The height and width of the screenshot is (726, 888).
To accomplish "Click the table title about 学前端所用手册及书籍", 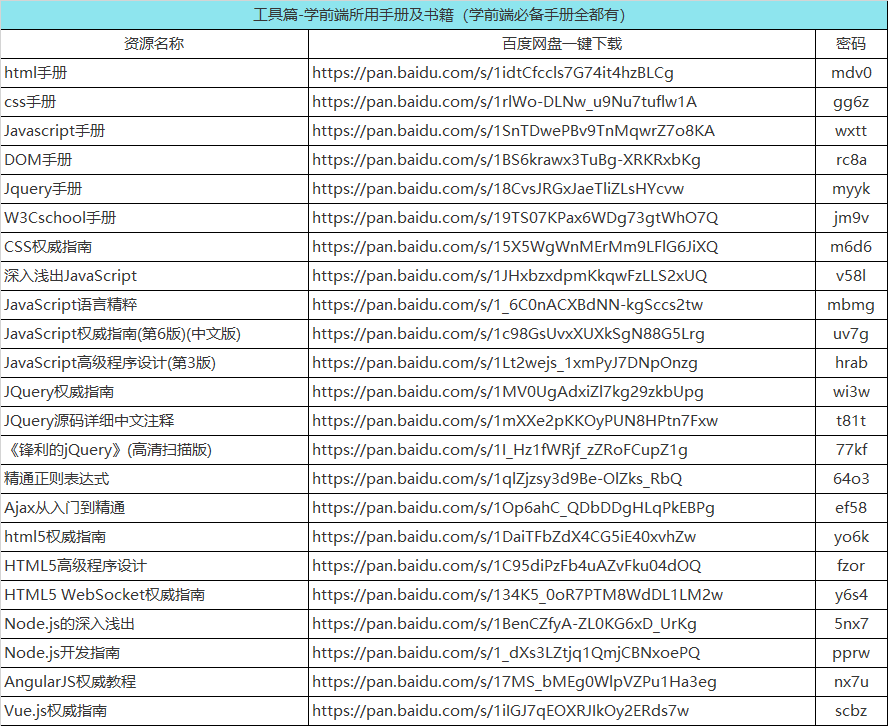I will click(x=439, y=15).
